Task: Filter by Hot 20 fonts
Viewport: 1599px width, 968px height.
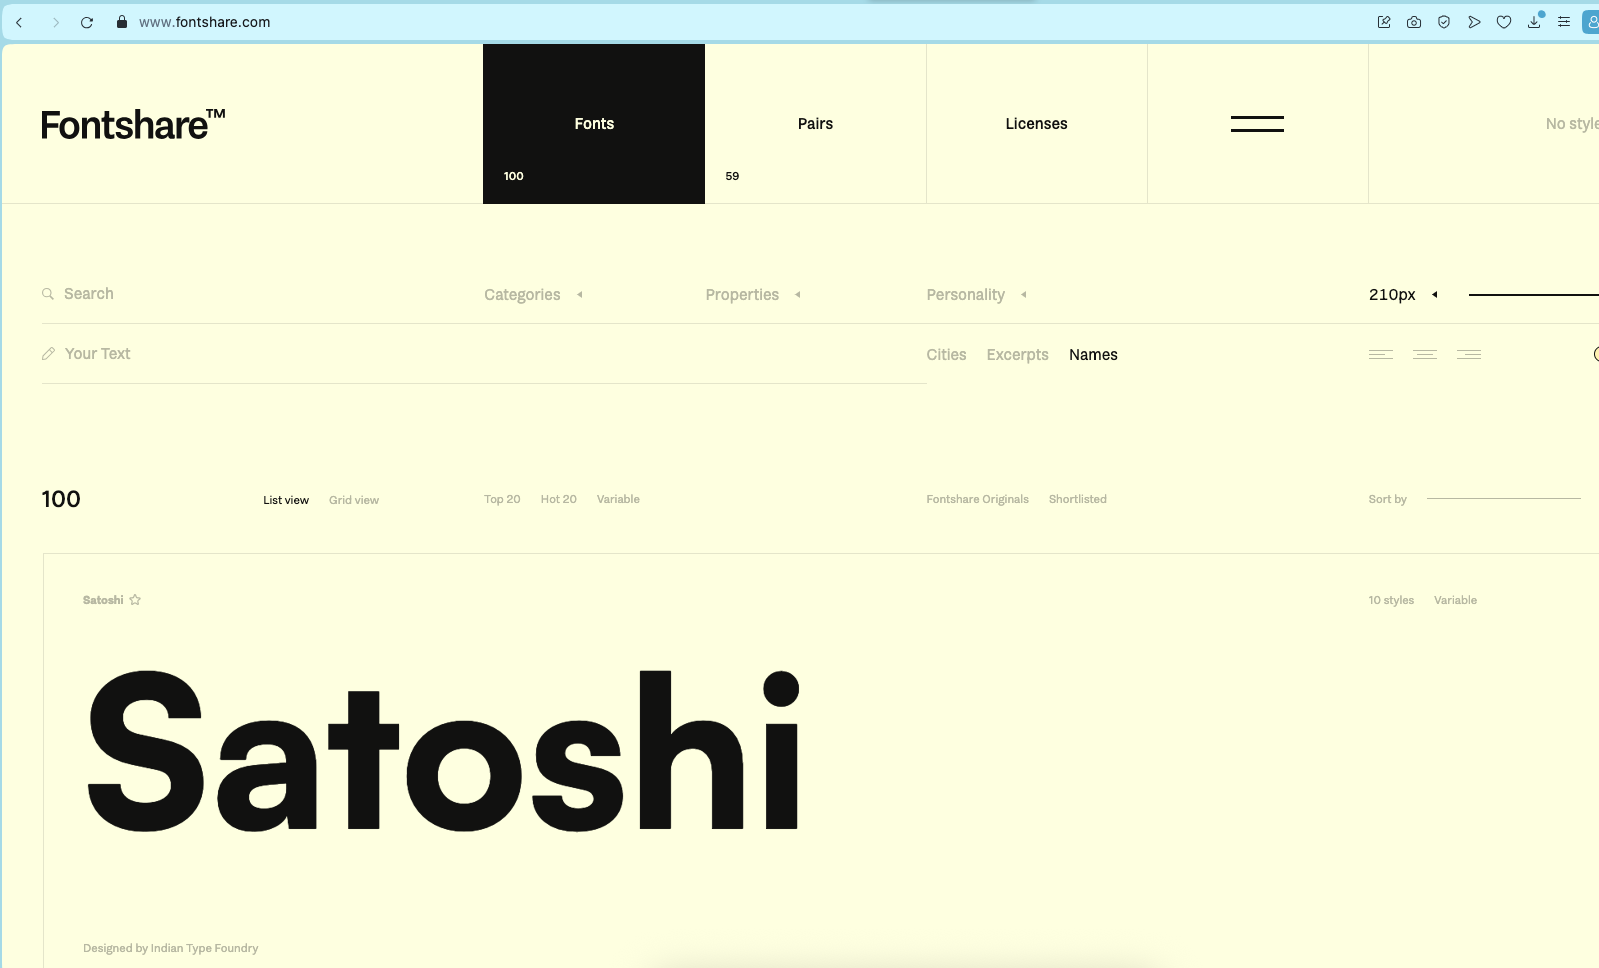Action: 559,499
